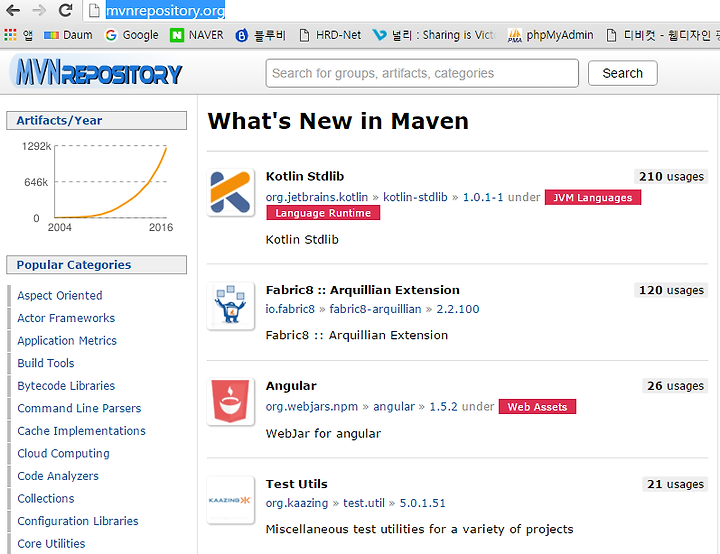The height and width of the screenshot is (554, 720).
Task: Open the Code Analyzers category
Action: coord(58,476)
